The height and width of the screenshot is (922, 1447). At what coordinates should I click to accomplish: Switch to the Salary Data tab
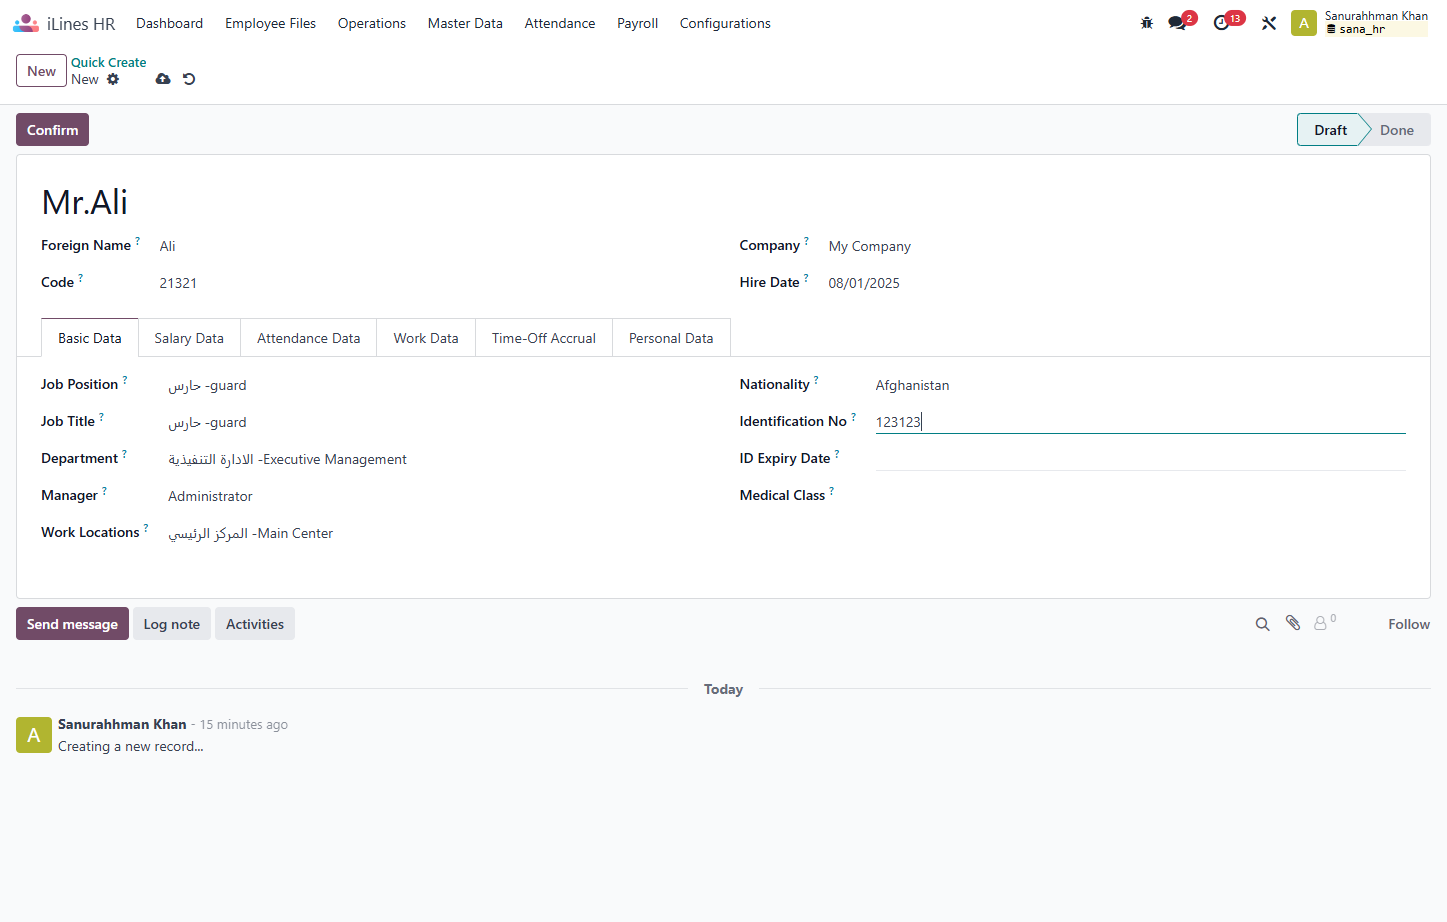pos(189,338)
